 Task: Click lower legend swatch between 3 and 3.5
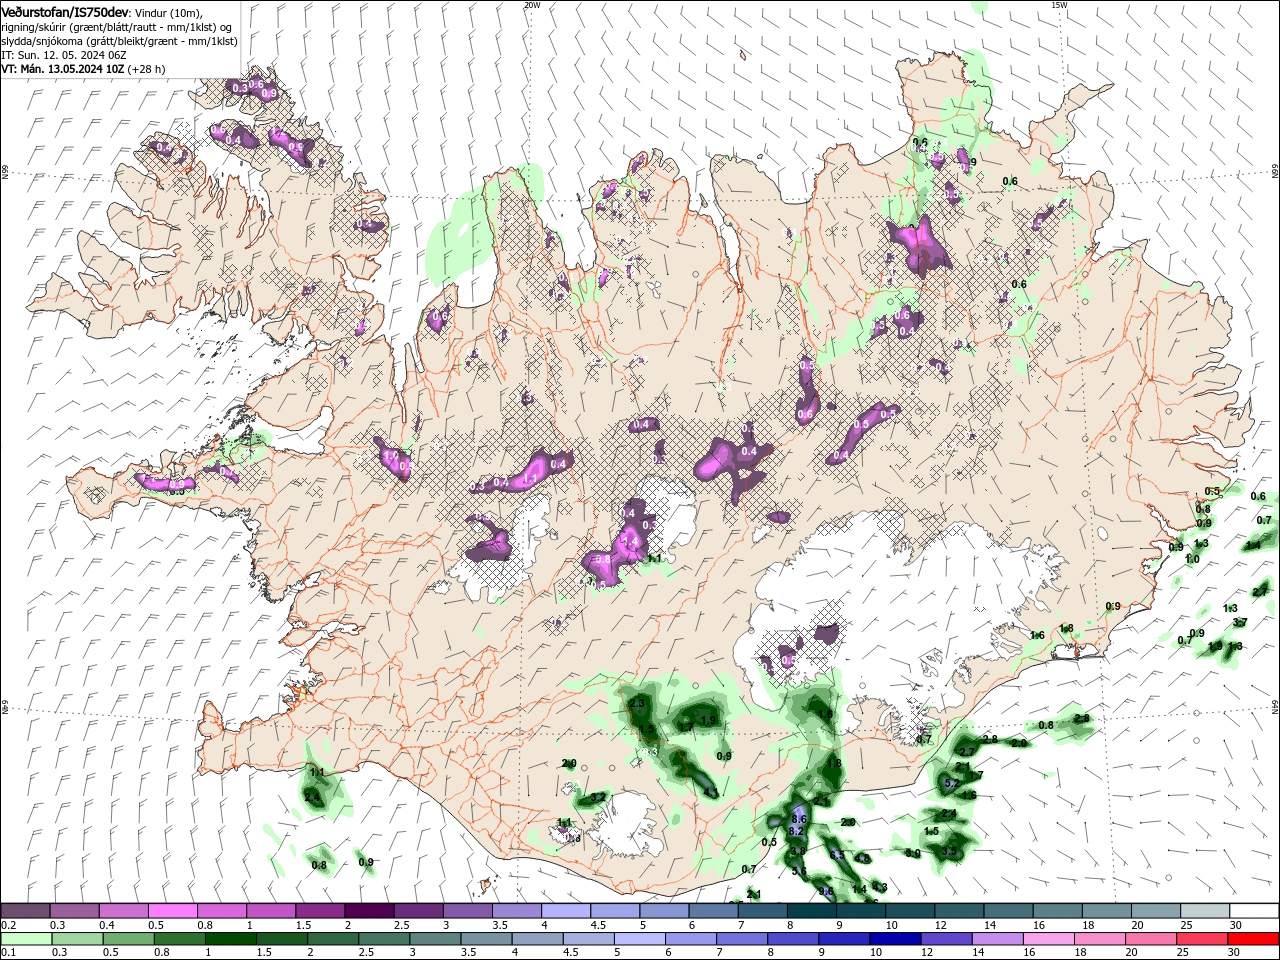click(435, 939)
